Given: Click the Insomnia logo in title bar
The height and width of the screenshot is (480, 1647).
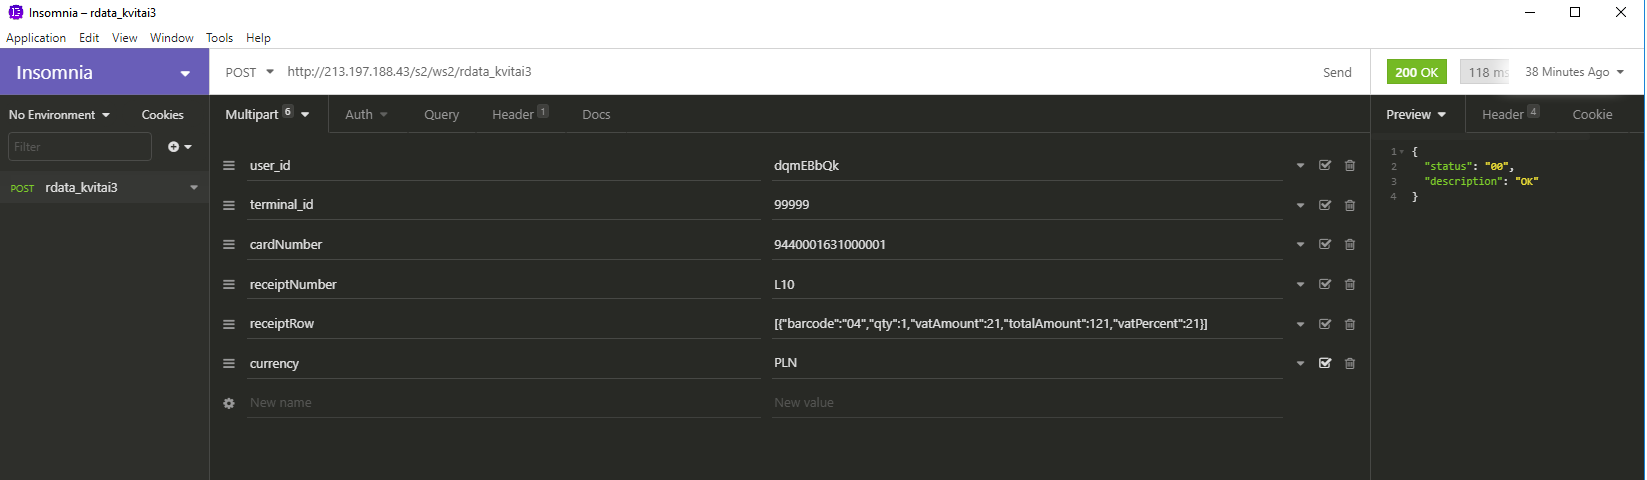Looking at the screenshot, I should [15, 13].
